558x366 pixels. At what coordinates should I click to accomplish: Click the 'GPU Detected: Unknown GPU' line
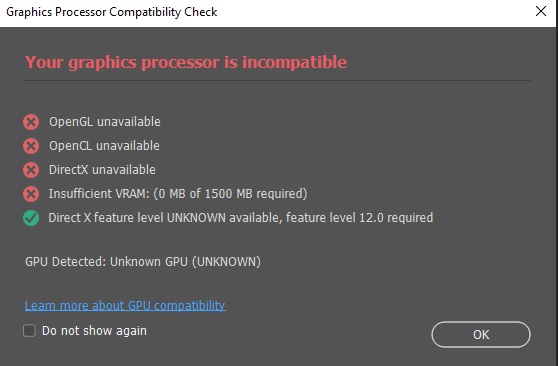[x=143, y=262]
